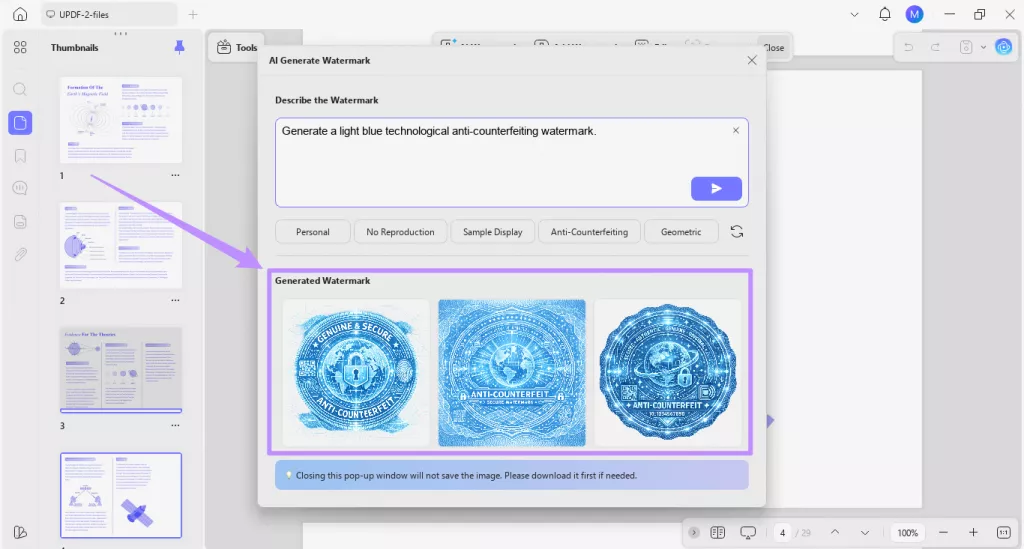
Task: Select the dark blue round seal watermark
Action: [x=667, y=373]
